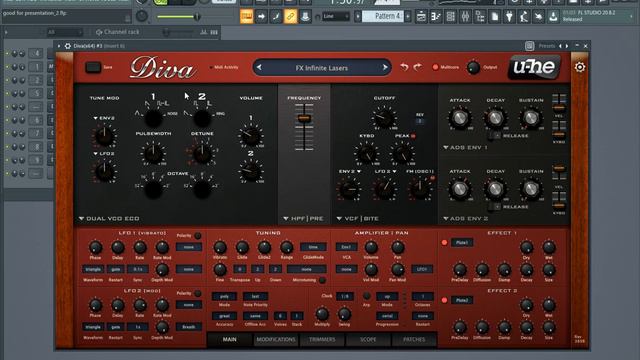Click voice Mode poly selector
The width and height of the screenshot is (640, 360).
pos(224,296)
